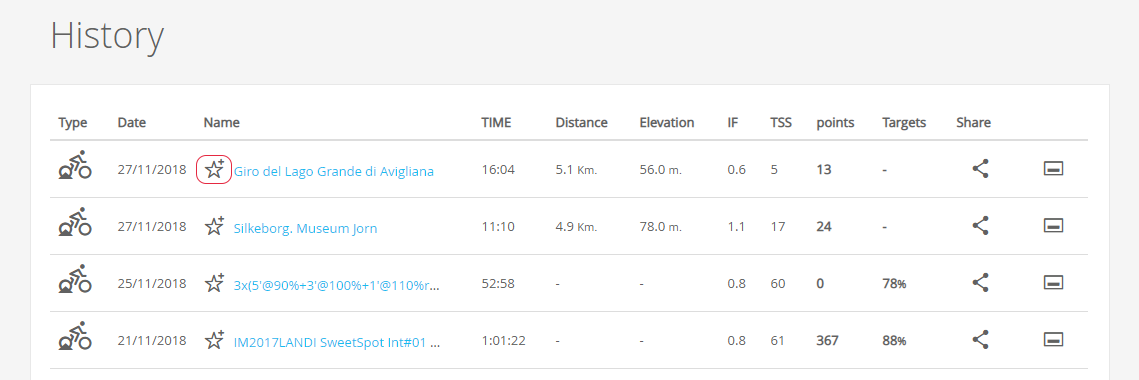Share the 25/11/2018 interval workout
Viewport: 1139px width, 380px height.
(x=981, y=283)
